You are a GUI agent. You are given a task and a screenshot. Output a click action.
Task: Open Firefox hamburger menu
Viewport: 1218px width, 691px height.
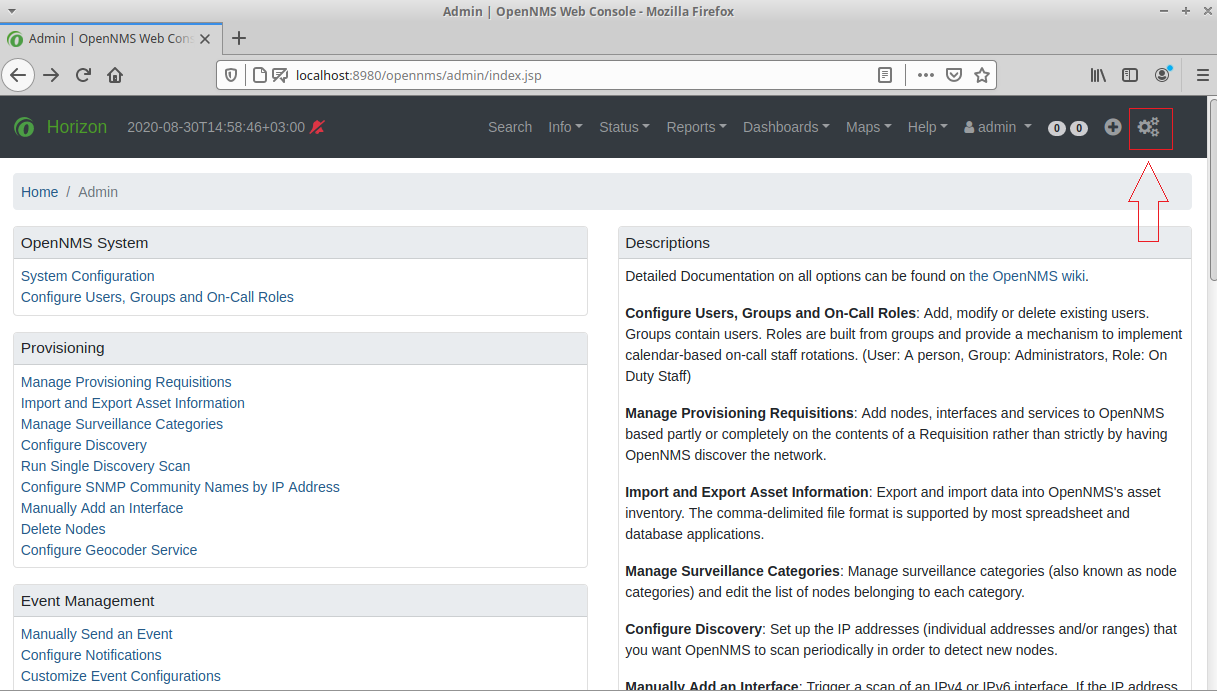[x=1203, y=75]
